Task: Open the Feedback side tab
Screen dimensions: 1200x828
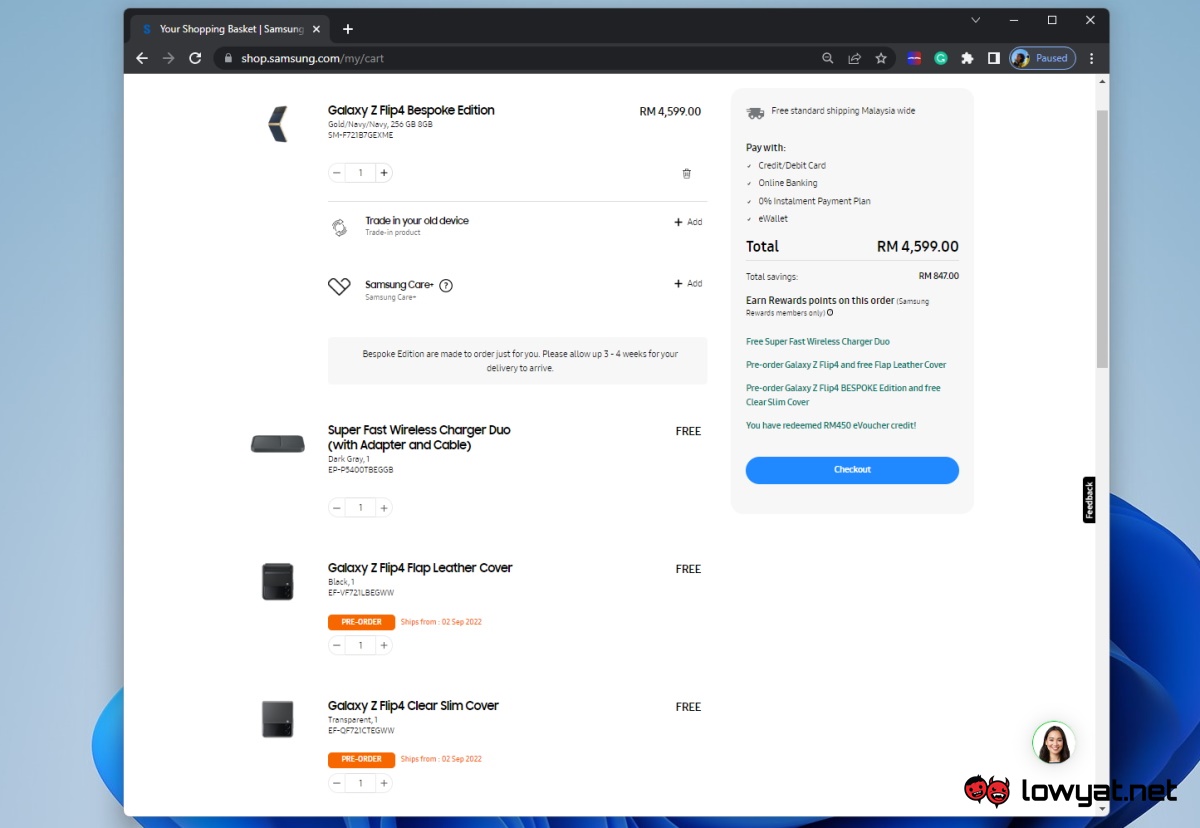Action: (x=1089, y=500)
